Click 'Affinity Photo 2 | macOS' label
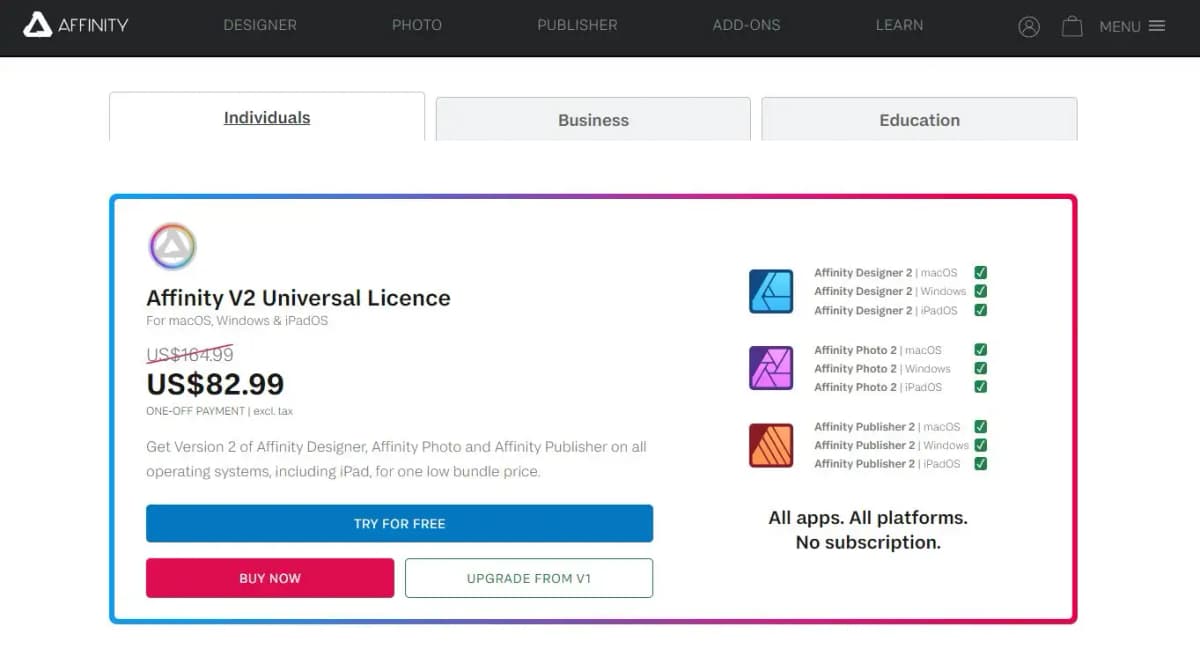The image size is (1200, 656). (x=878, y=350)
